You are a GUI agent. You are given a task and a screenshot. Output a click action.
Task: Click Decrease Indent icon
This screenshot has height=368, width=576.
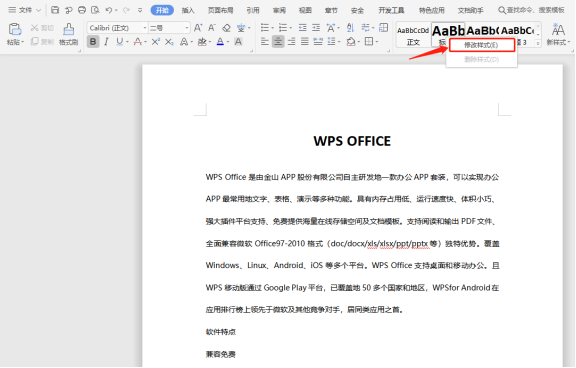pos(303,28)
